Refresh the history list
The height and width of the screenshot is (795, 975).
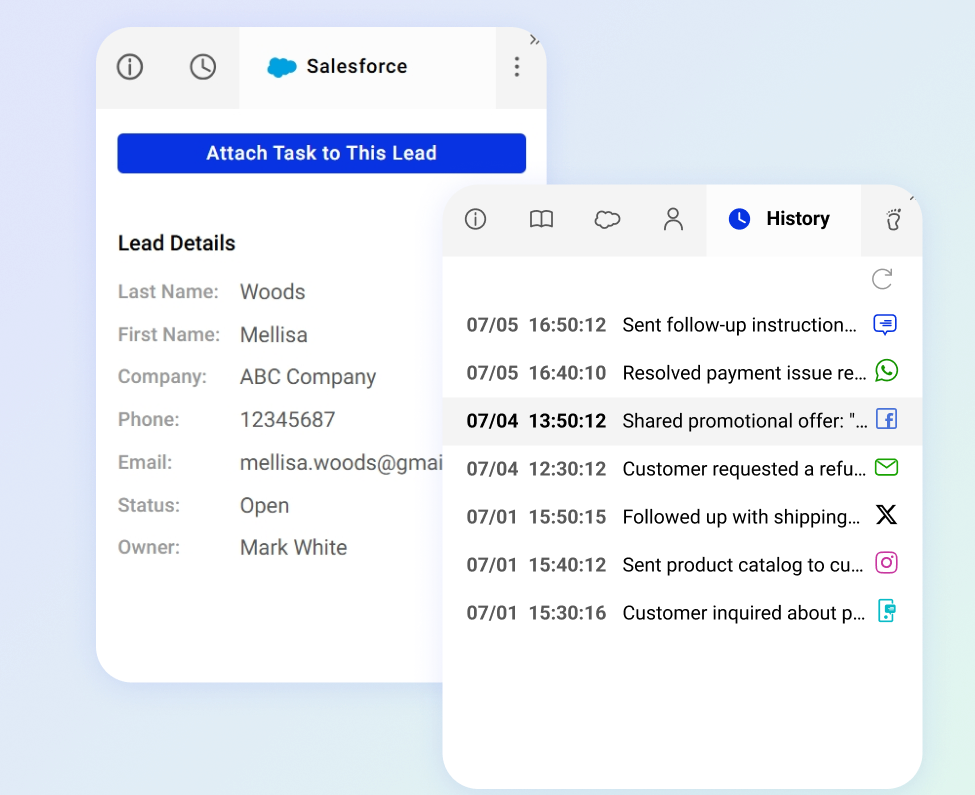tap(882, 279)
